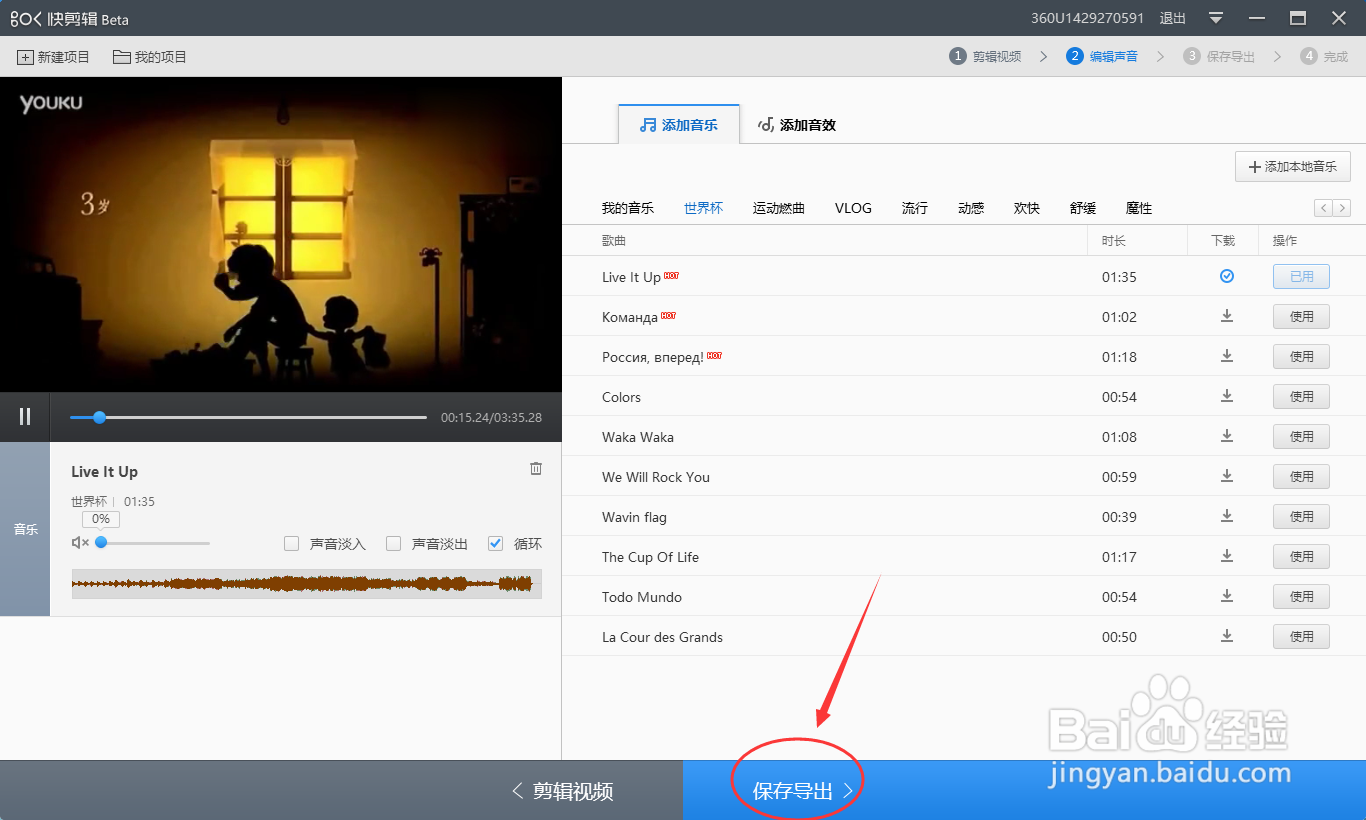Click the 00:15.24/03:35.28 time readout
The image size is (1366, 820).
pyautogui.click(x=491, y=418)
